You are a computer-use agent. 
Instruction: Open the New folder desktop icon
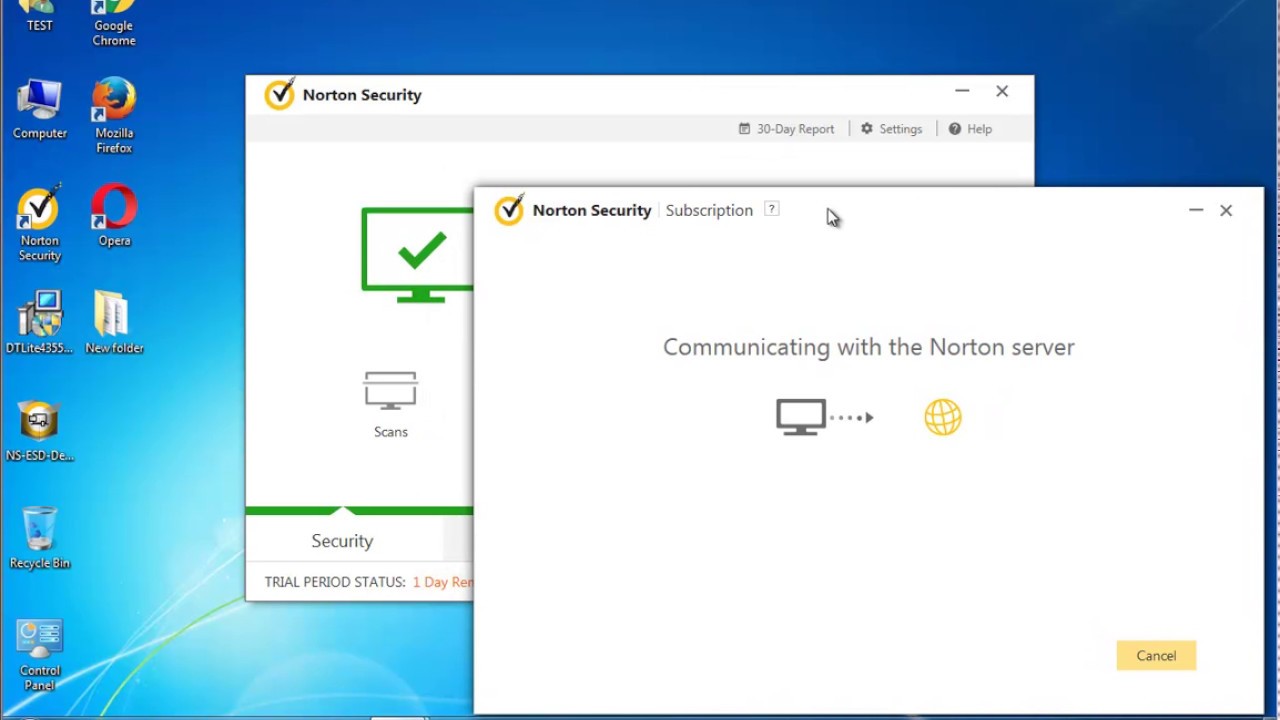pyautogui.click(x=114, y=323)
